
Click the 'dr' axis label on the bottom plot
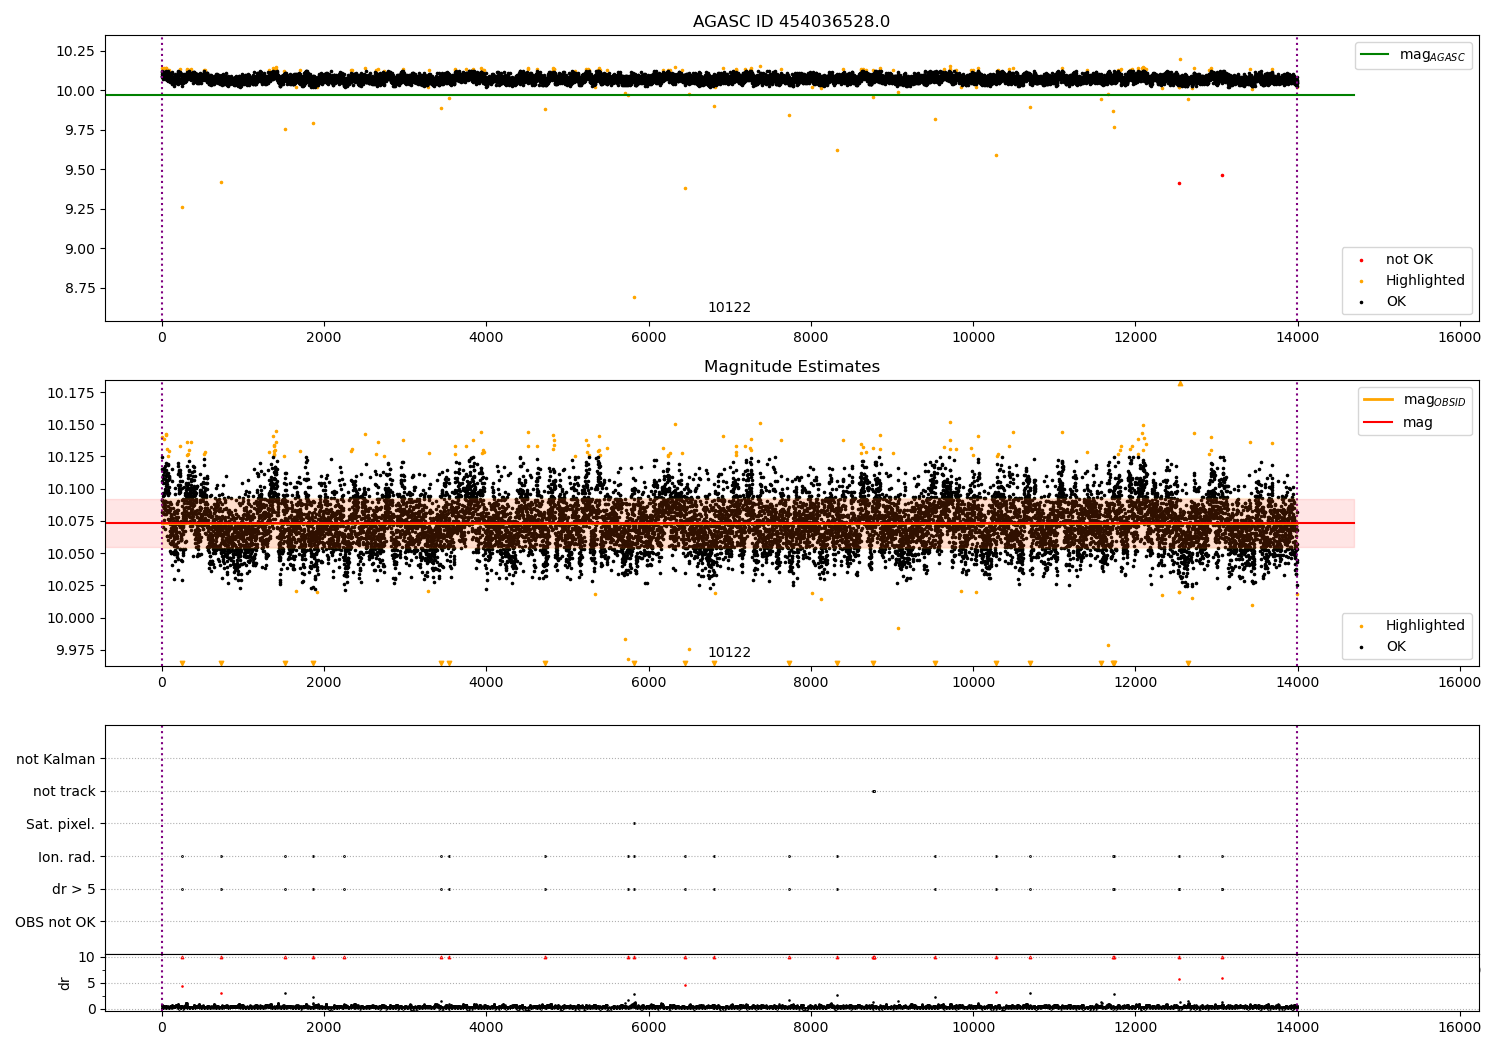point(65,983)
